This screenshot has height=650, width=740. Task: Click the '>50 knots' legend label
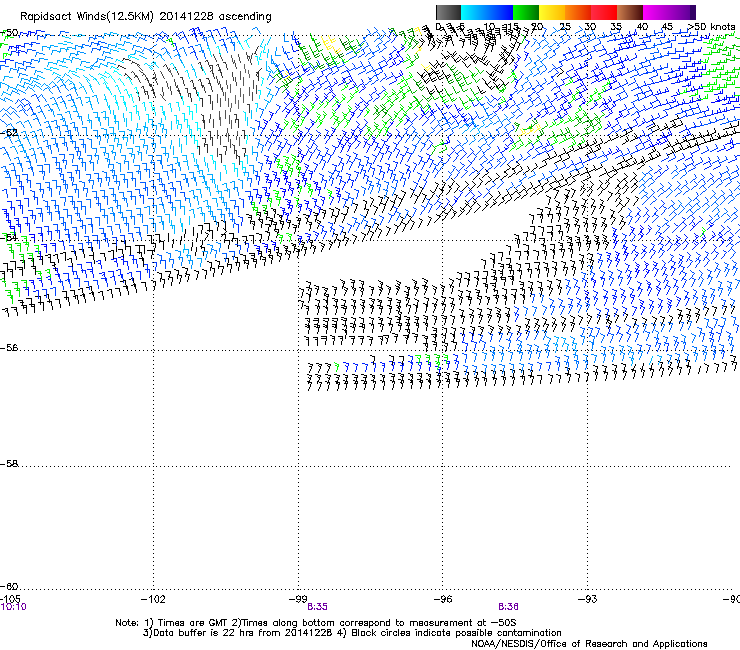point(712,27)
